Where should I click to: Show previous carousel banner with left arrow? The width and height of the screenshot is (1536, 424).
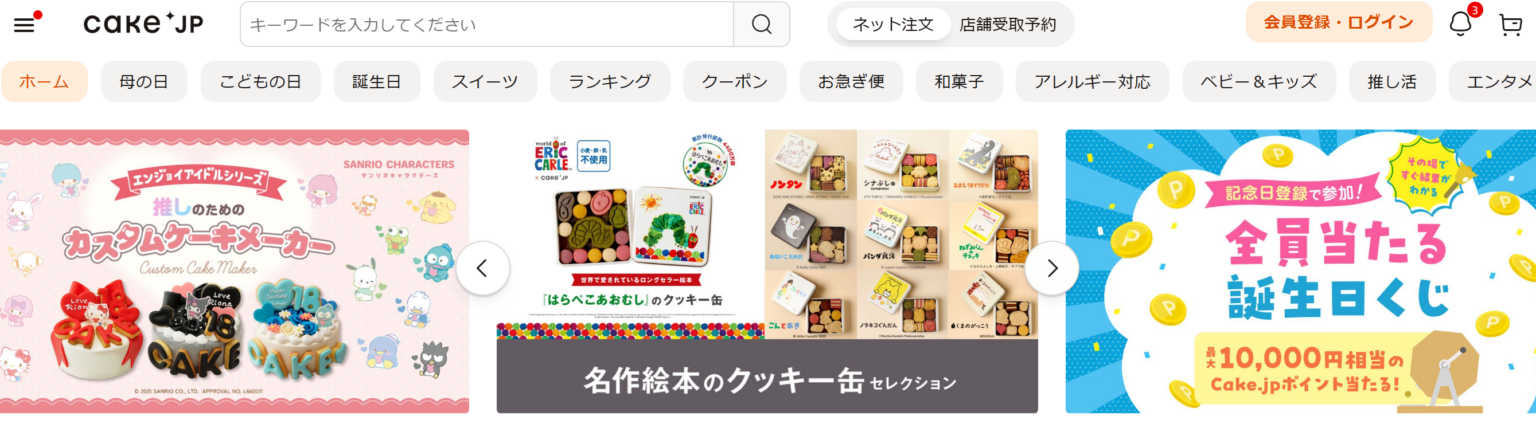pos(483,268)
